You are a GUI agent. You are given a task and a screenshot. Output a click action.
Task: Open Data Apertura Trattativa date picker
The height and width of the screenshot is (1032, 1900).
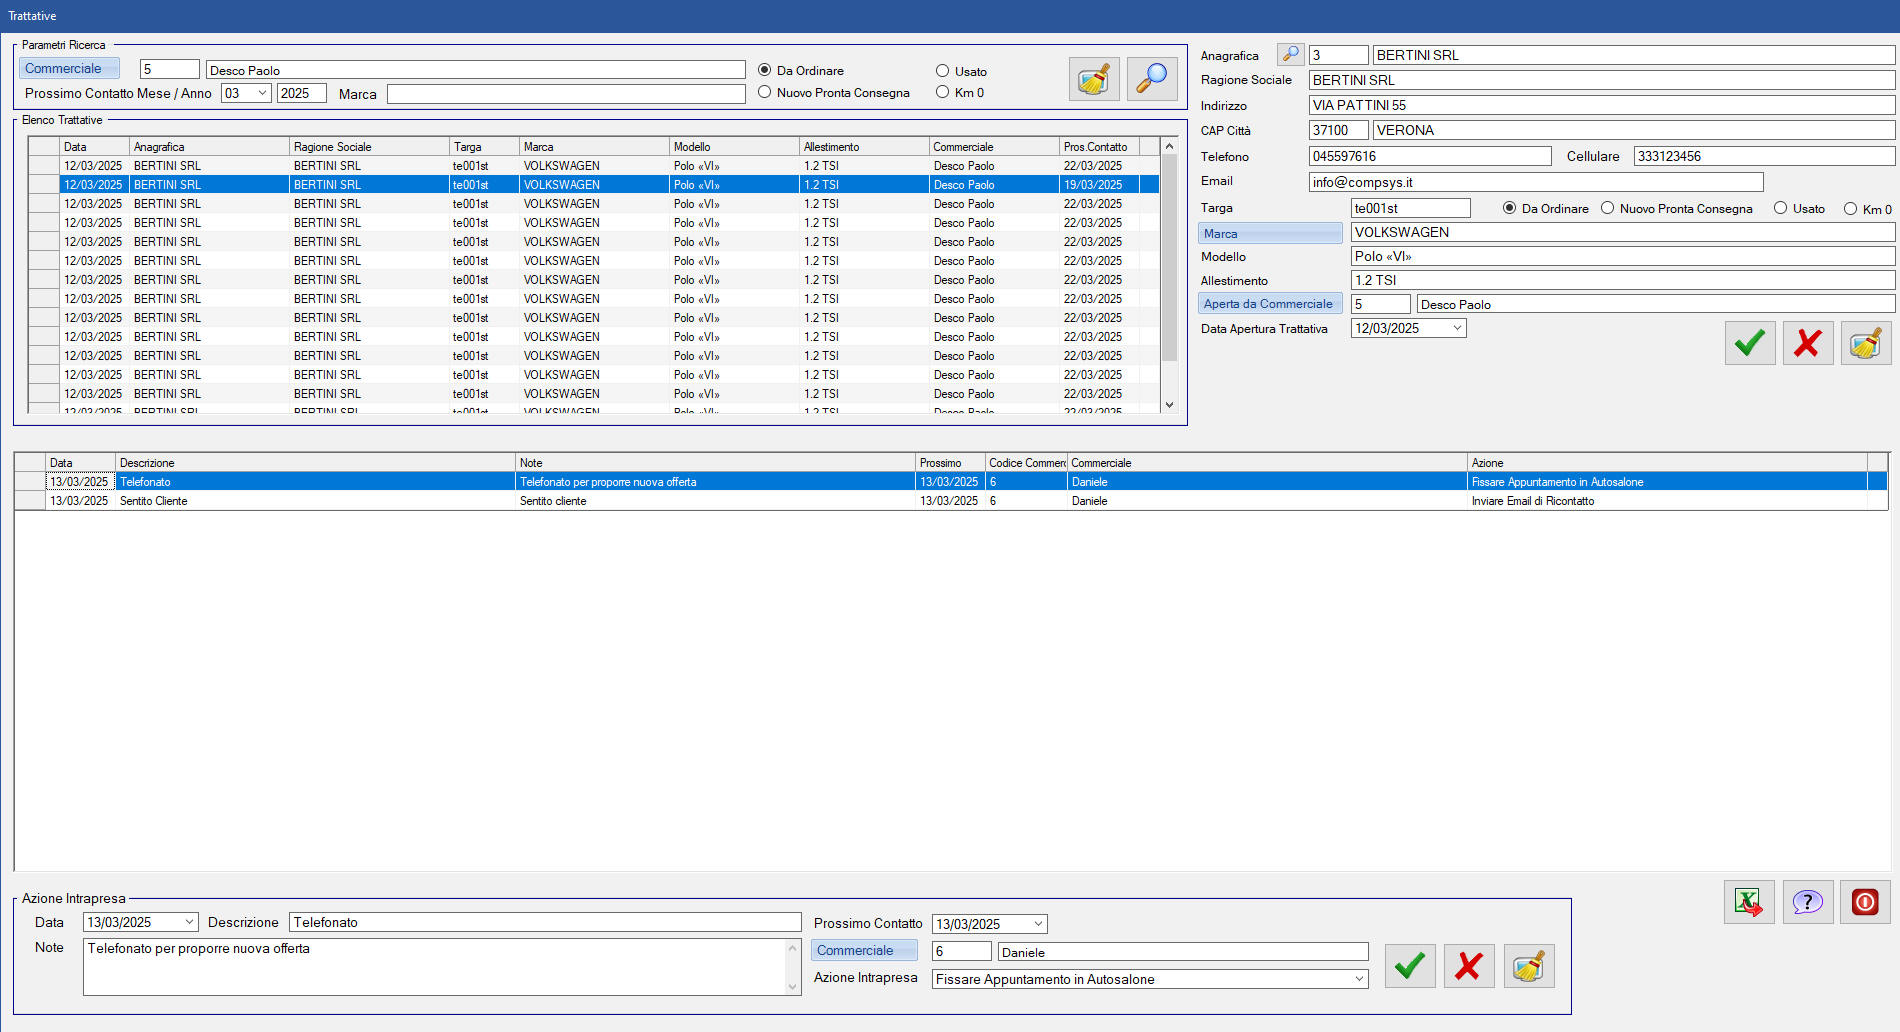coord(1457,328)
